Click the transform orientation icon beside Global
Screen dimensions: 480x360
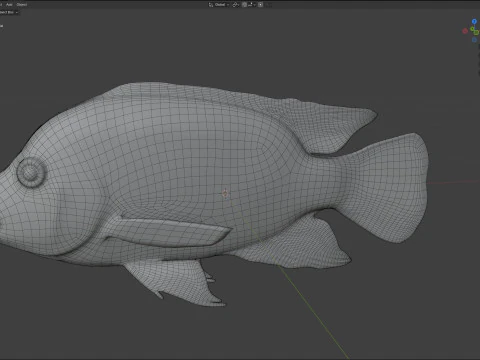[211, 5]
